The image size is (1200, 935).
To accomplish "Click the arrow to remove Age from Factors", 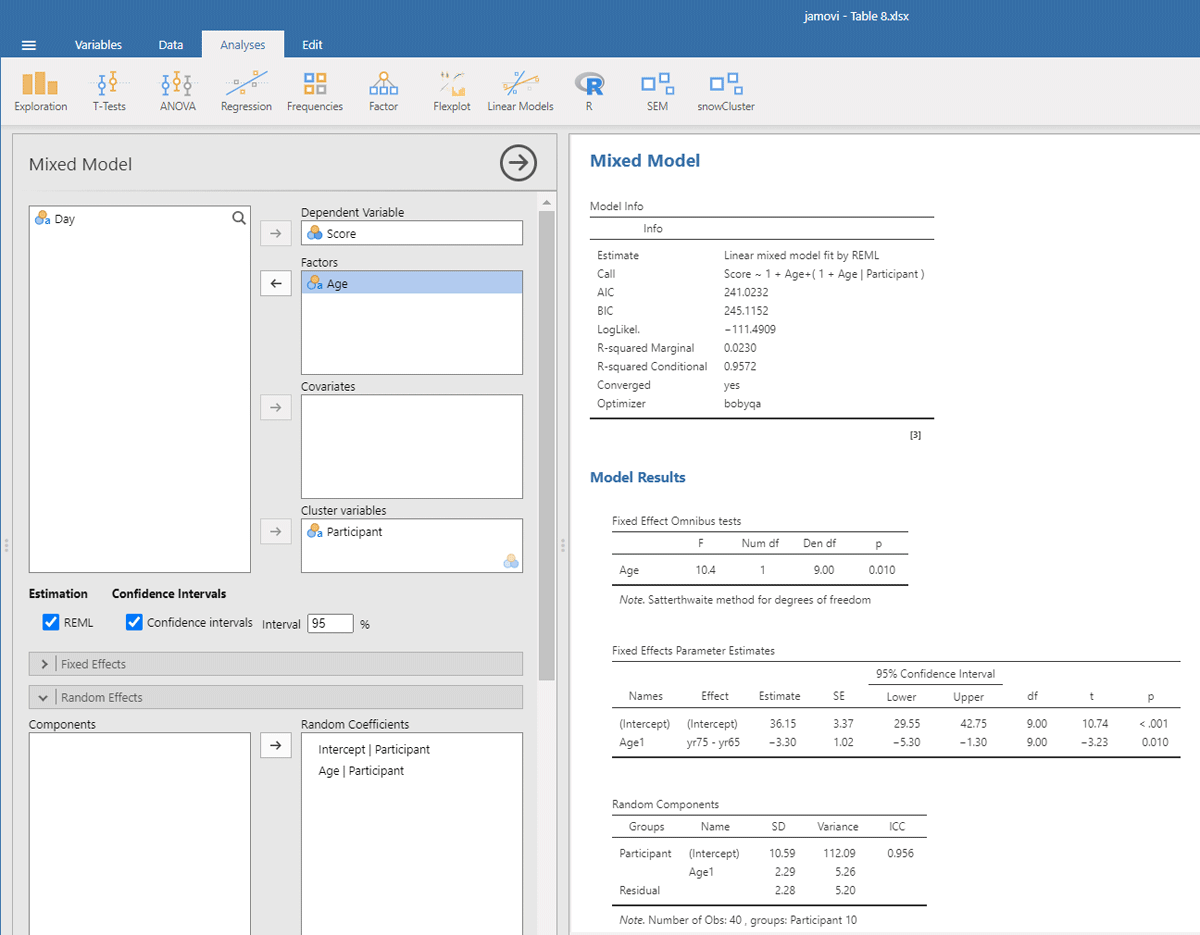I will tap(276, 284).
